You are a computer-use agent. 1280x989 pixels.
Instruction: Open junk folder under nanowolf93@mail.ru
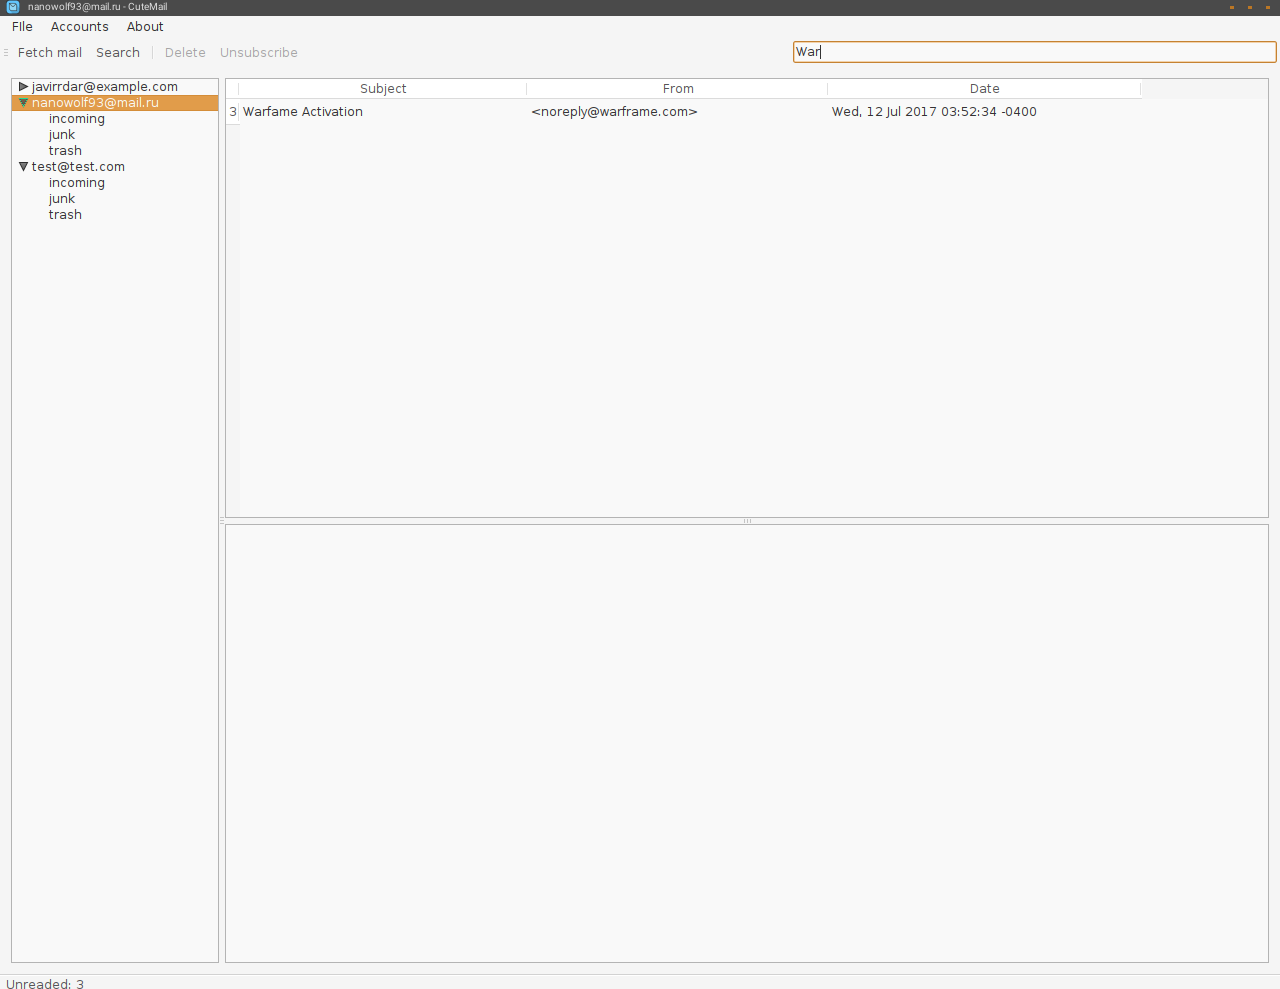click(x=62, y=135)
